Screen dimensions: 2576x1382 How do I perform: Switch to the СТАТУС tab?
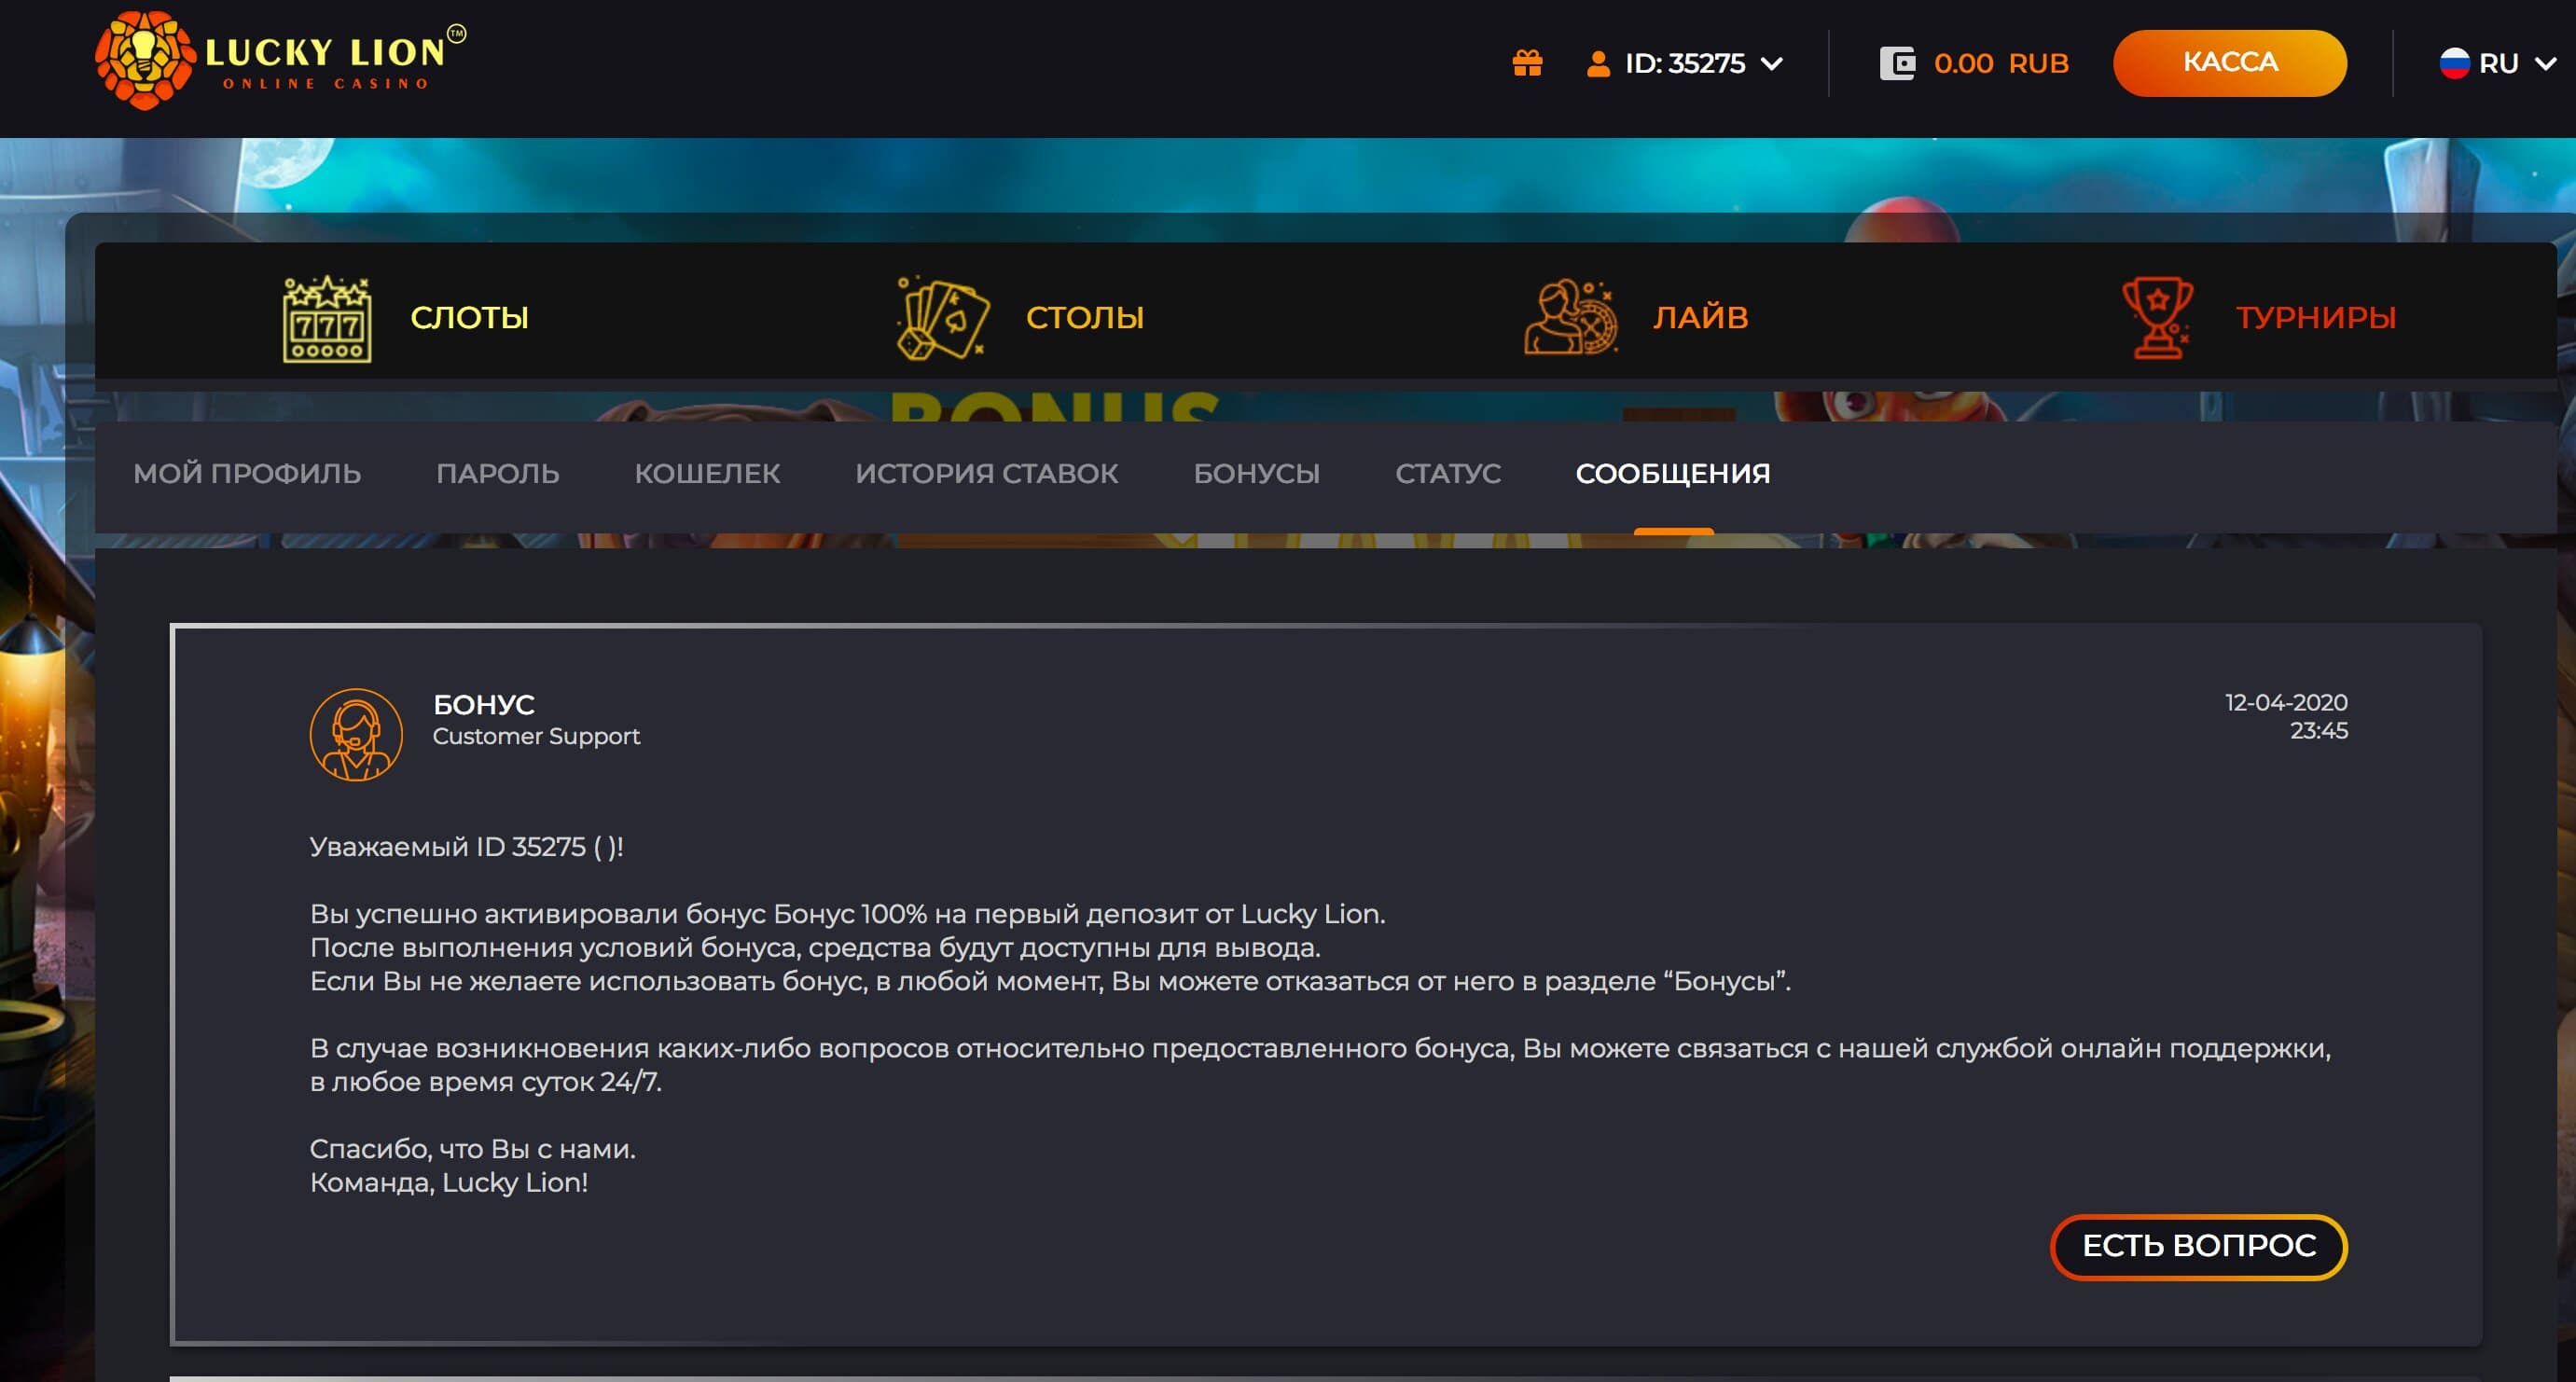pos(1448,474)
